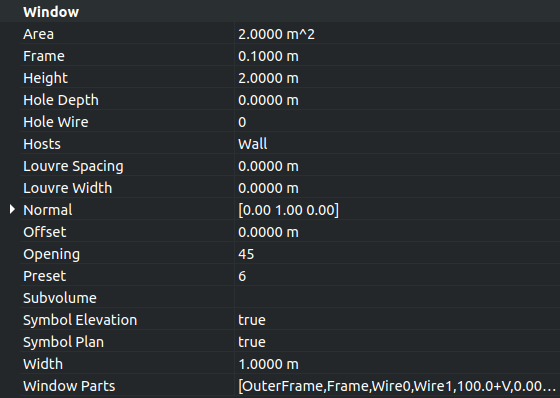The height and width of the screenshot is (398, 560).
Task: Select the Frame value 0.1000 m
Action: click(x=397, y=56)
